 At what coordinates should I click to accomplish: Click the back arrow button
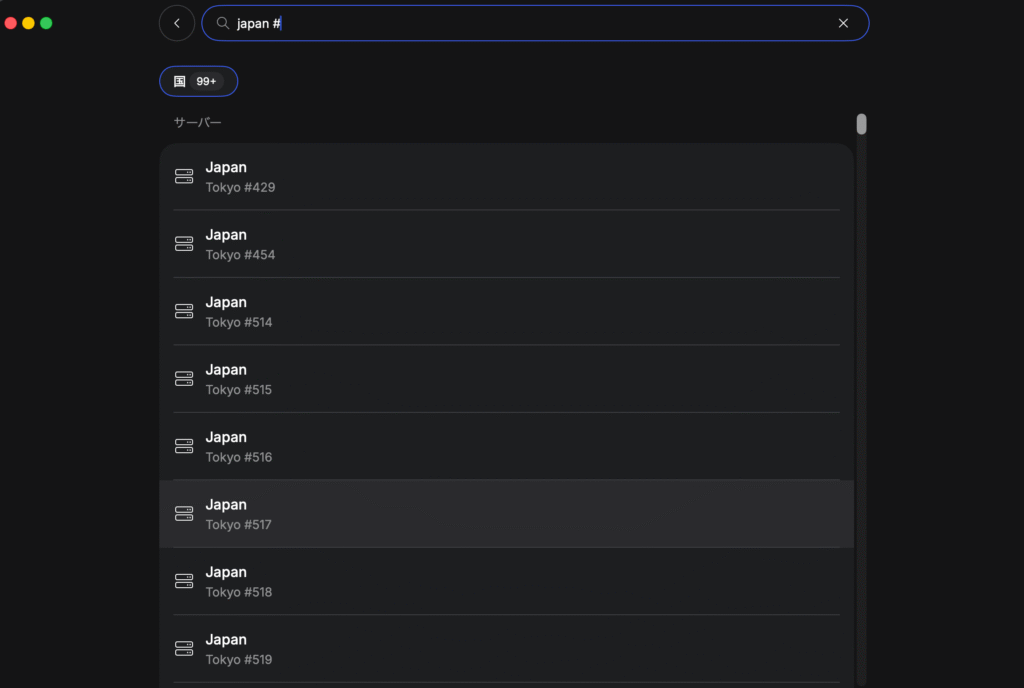pos(177,23)
